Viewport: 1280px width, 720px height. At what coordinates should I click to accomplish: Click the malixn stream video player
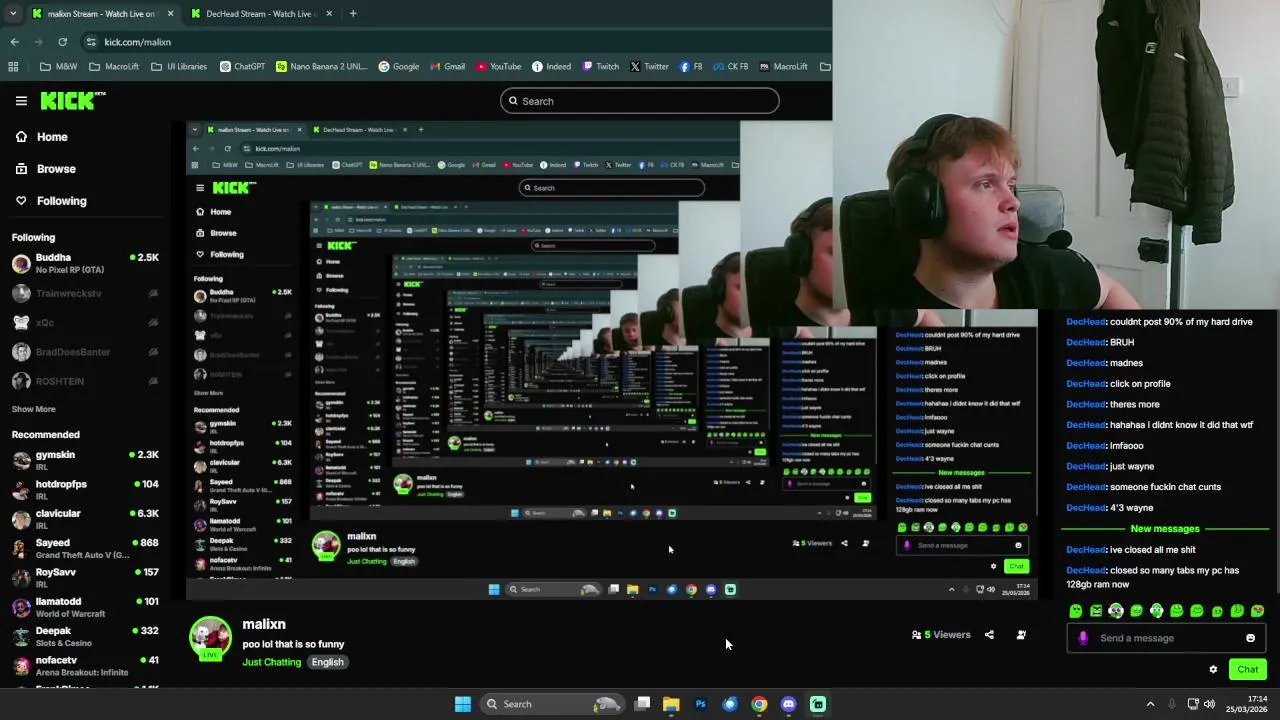pos(611,360)
